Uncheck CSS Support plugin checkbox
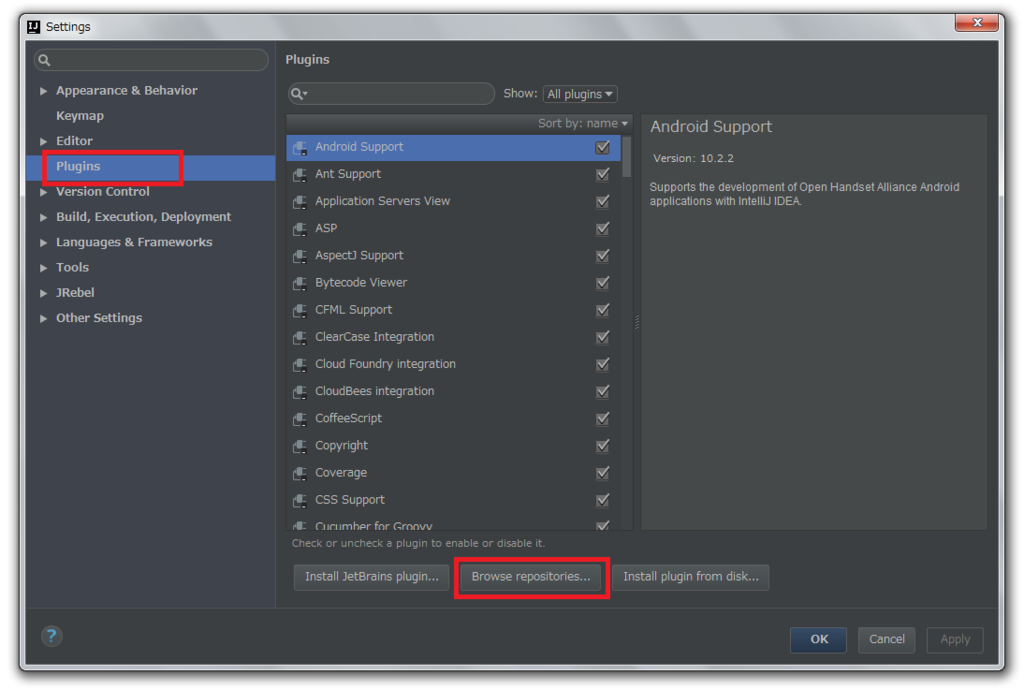This screenshot has width=1024, height=690. pos(603,500)
